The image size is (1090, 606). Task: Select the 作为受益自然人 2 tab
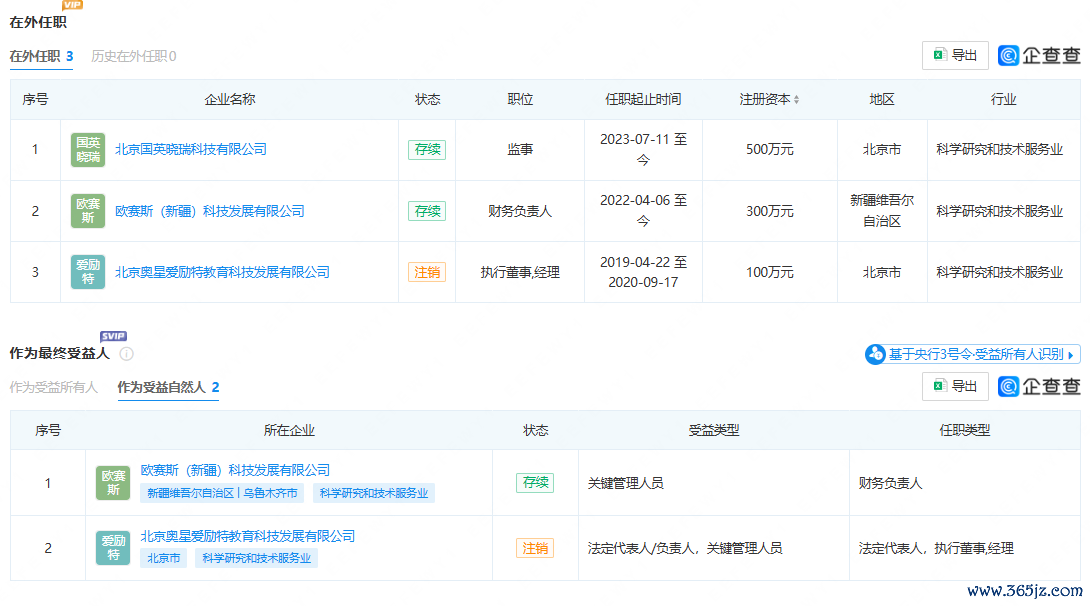[168, 387]
